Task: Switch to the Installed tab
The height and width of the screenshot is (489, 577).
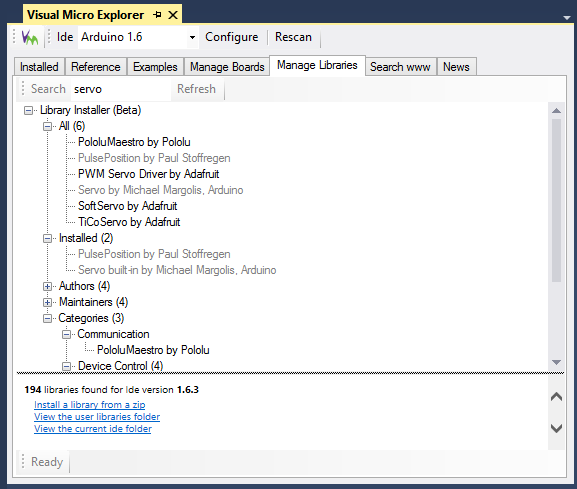Action: tap(39, 67)
